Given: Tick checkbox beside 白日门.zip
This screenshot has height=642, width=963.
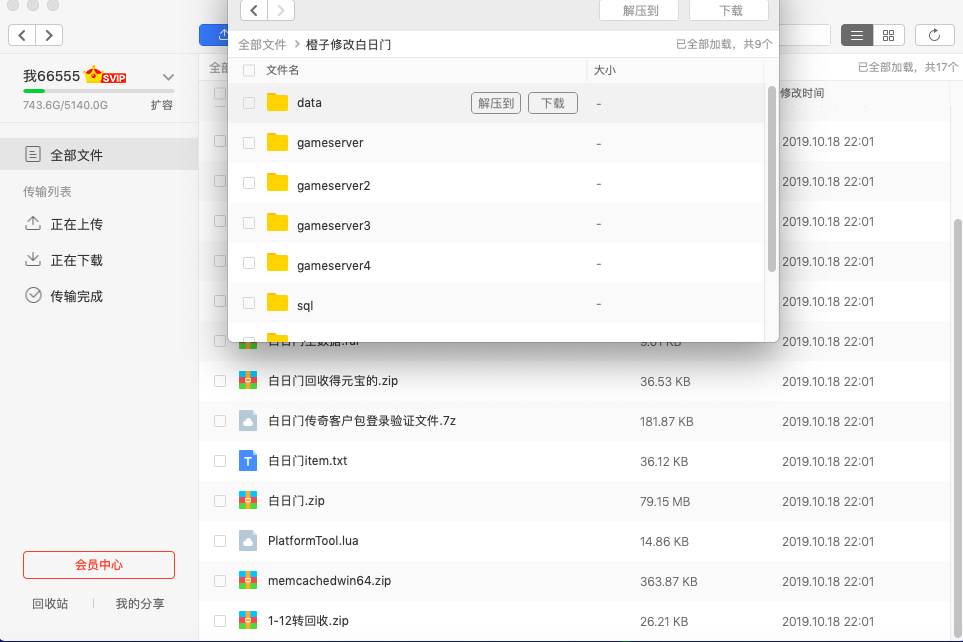Looking at the screenshot, I should pos(220,501).
